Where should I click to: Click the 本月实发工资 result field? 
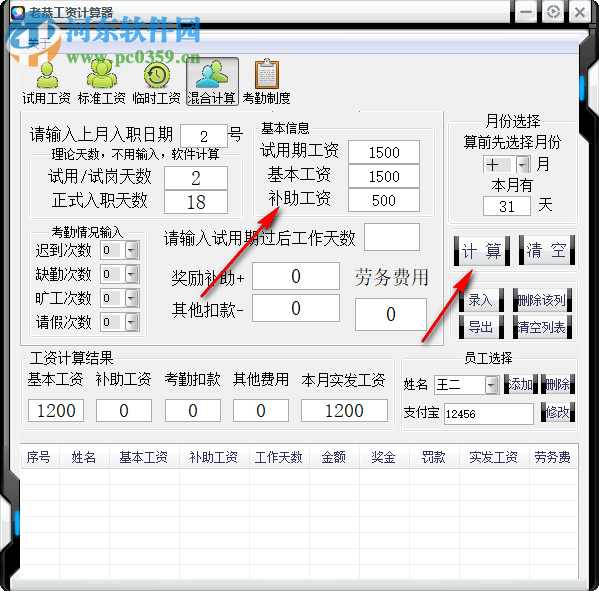(x=344, y=411)
